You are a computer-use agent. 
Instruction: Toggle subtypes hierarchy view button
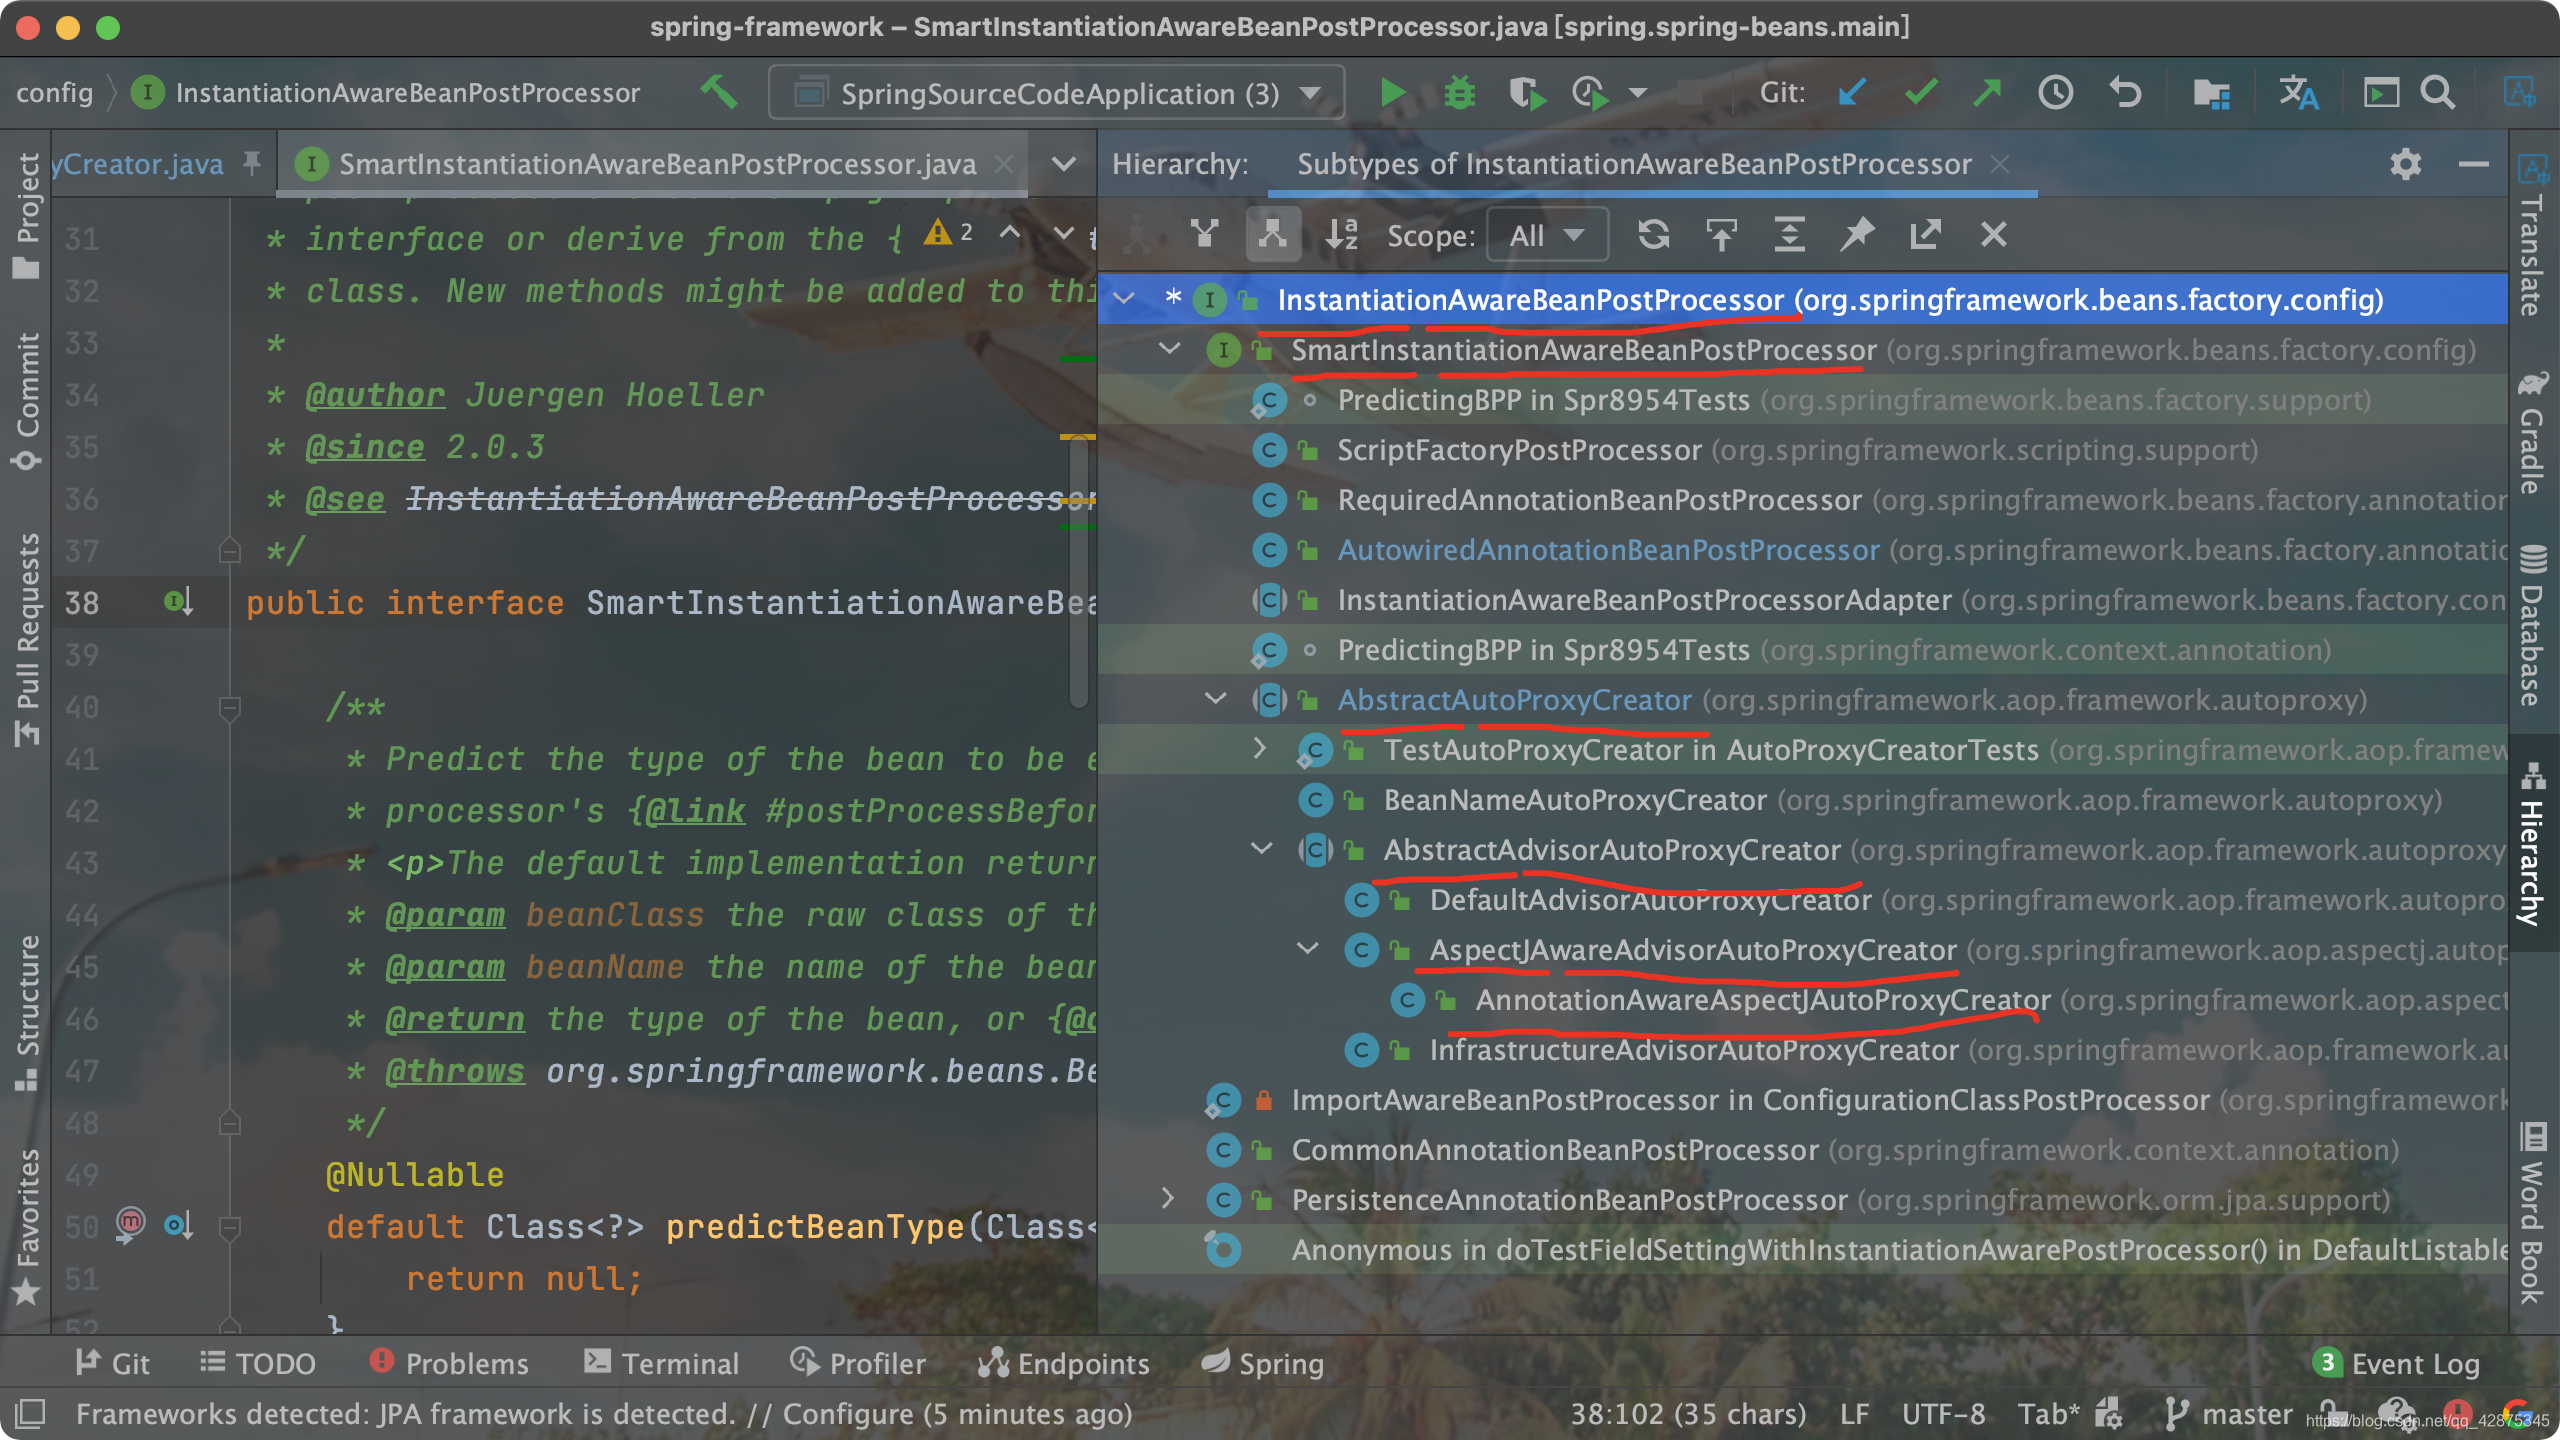coord(1272,235)
